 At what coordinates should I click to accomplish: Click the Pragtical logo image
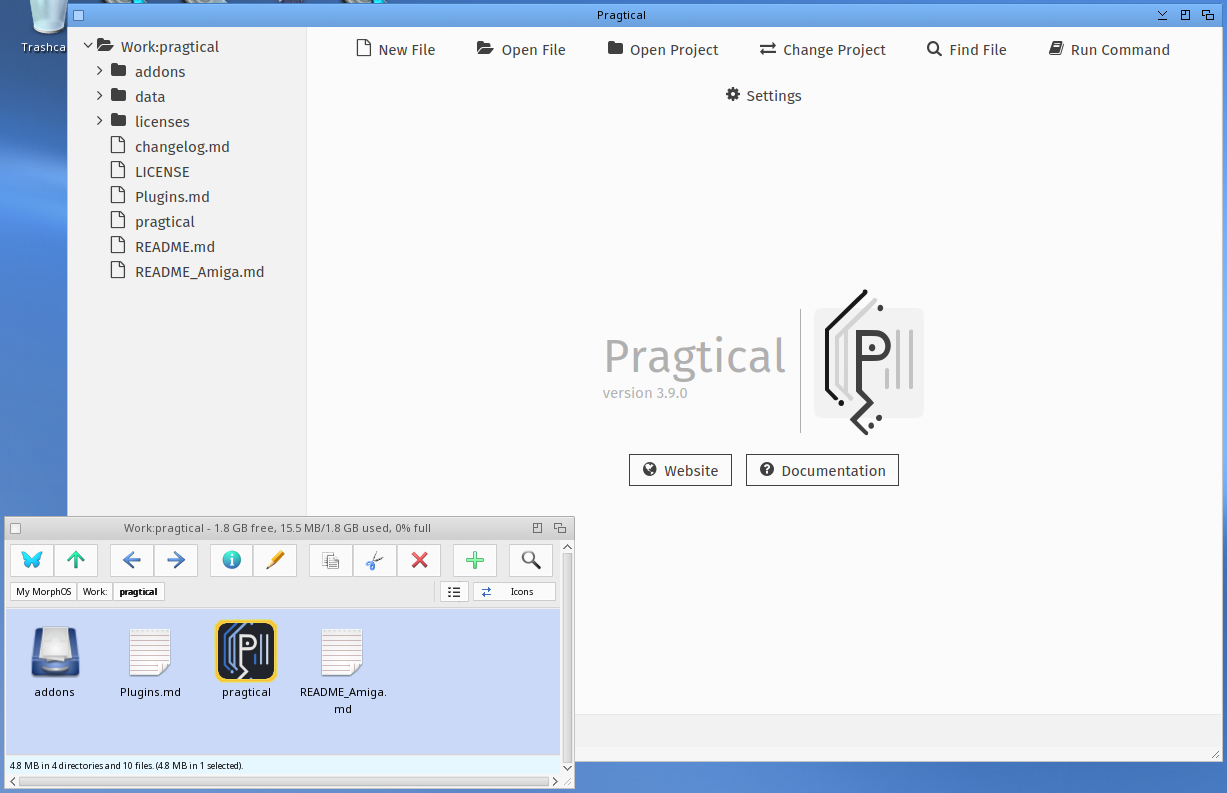pyautogui.click(x=869, y=362)
